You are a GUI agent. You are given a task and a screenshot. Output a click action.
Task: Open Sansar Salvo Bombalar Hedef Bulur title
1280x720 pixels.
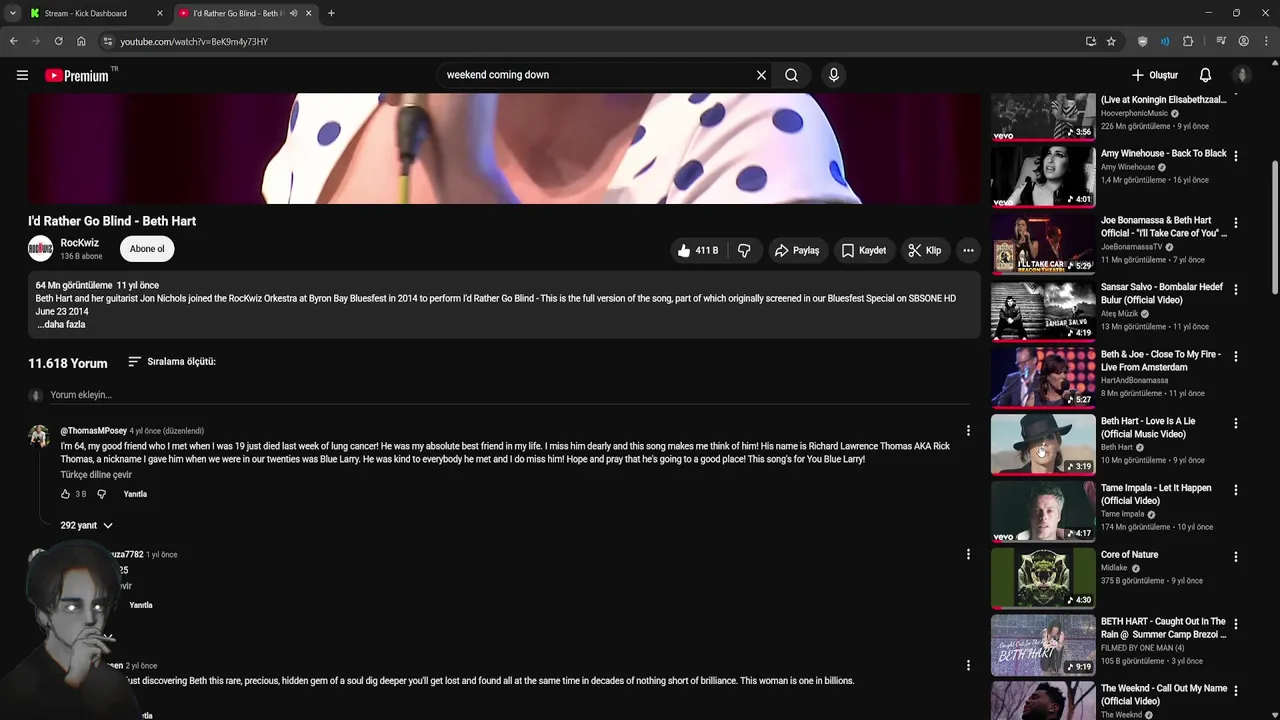pyautogui.click(x=1162, y=294)
